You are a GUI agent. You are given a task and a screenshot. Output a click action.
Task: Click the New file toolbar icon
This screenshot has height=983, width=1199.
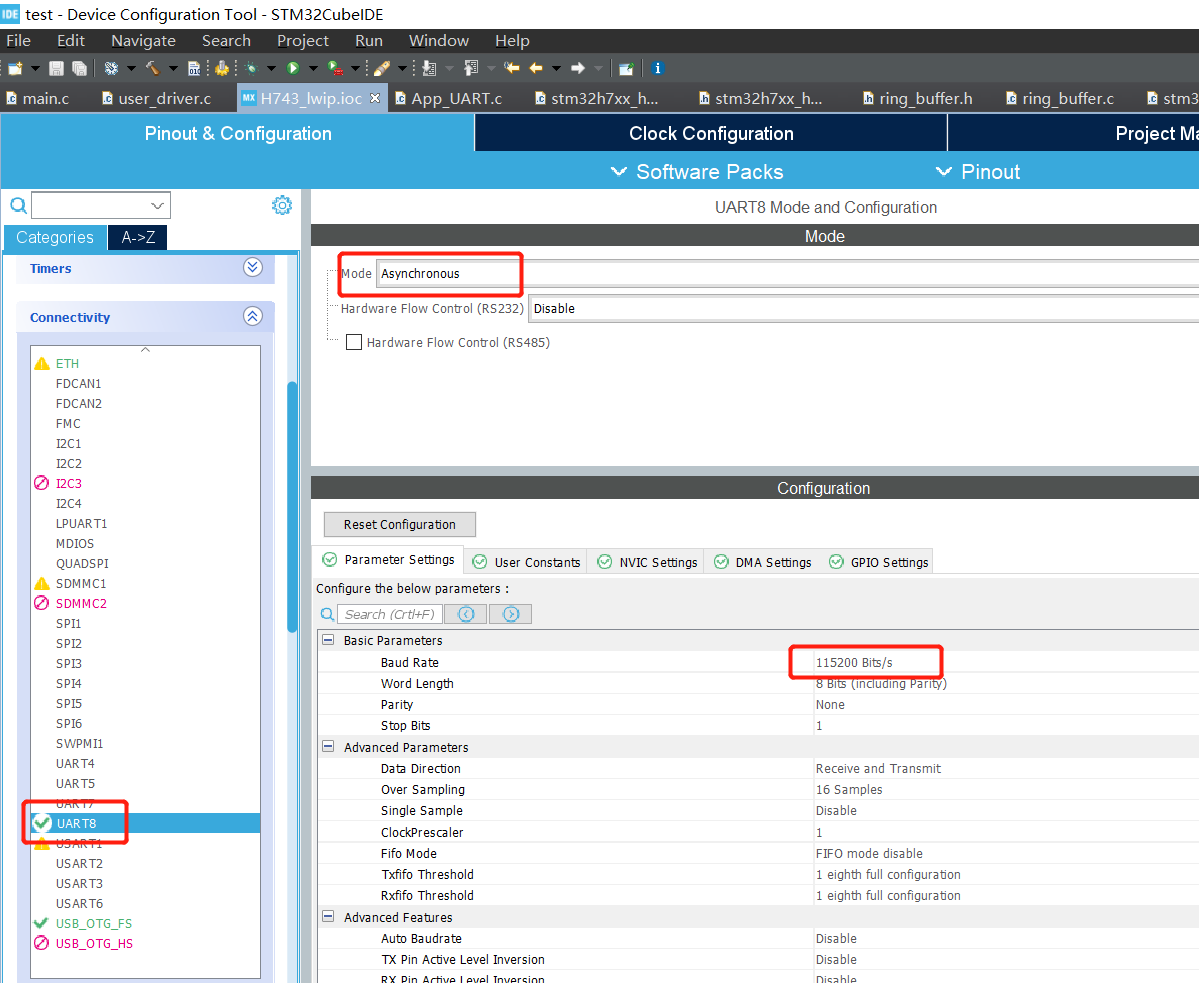(15, 69)
